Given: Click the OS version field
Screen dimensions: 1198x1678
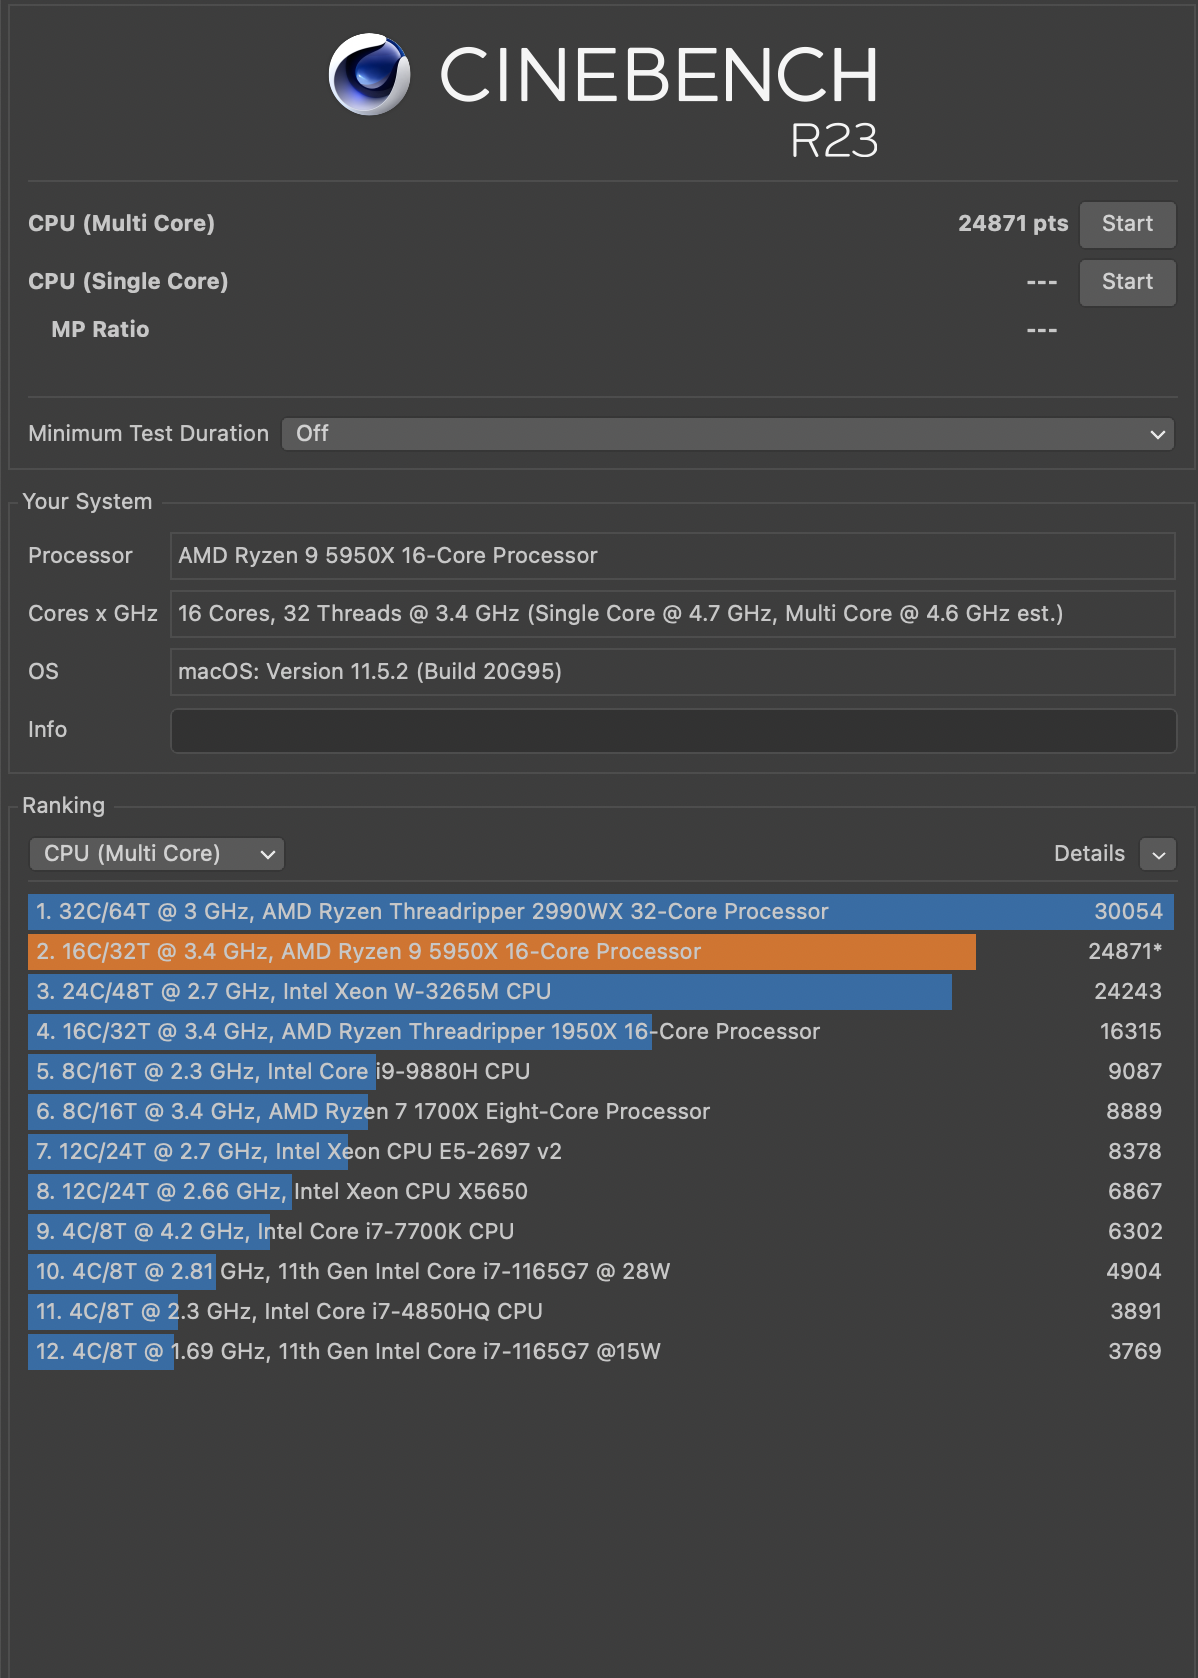Looking at the screenshot, I should (x=672, y=672).
